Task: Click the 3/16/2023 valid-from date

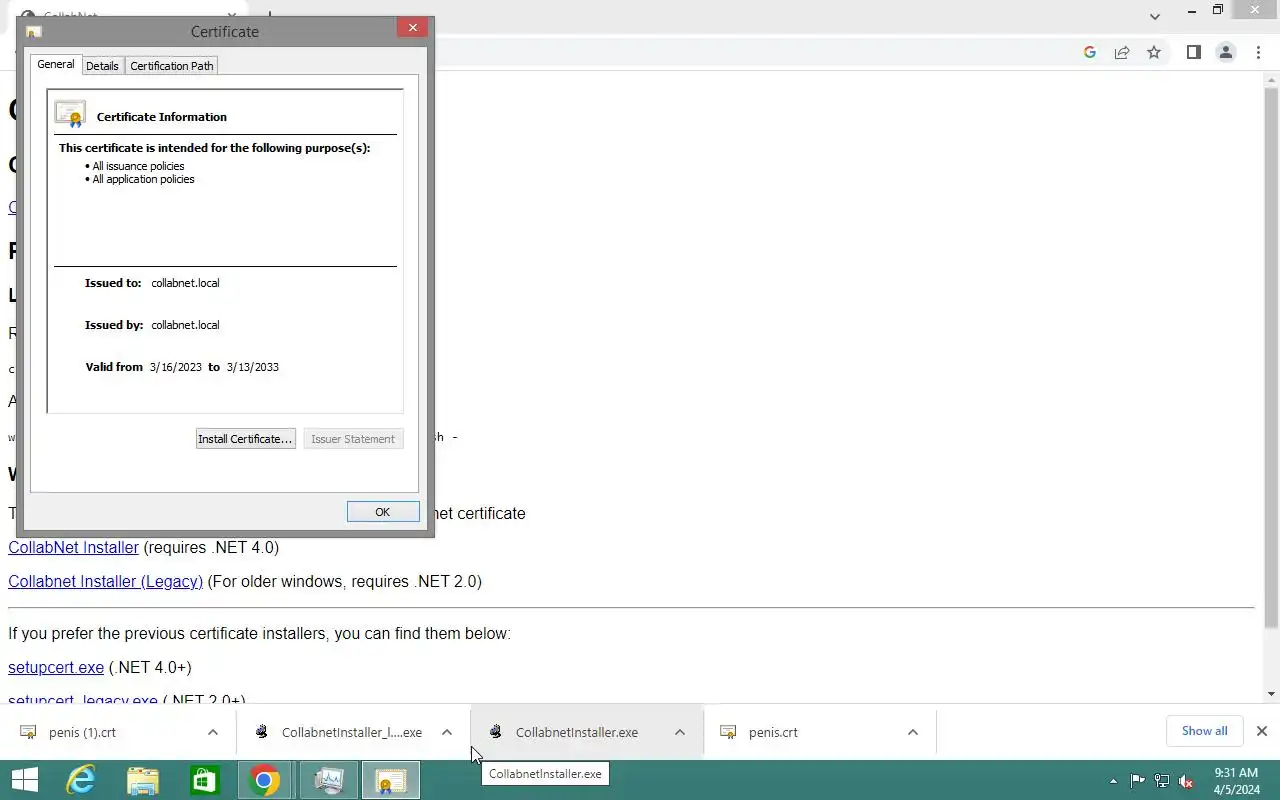Action: click(176, 367)
